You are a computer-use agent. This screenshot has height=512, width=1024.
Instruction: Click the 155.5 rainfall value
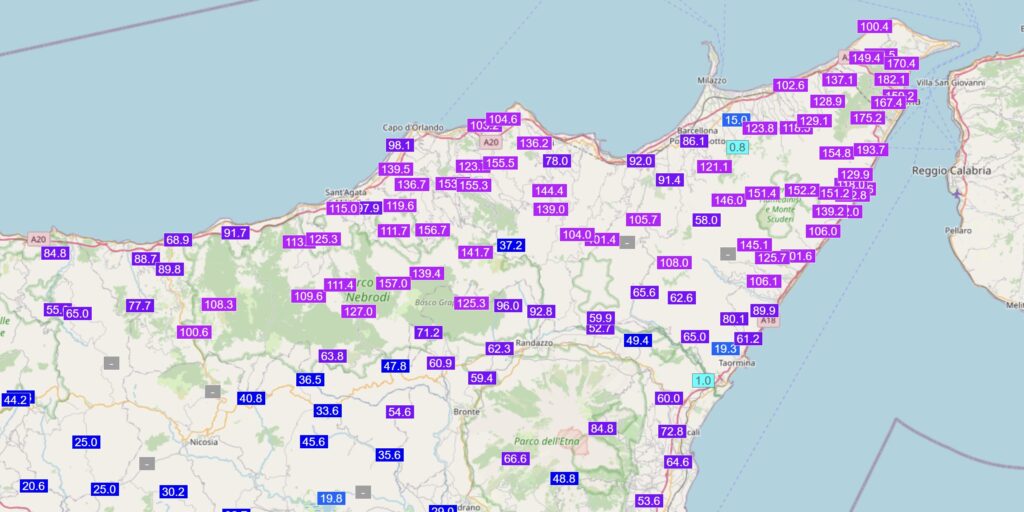(500, 163)
